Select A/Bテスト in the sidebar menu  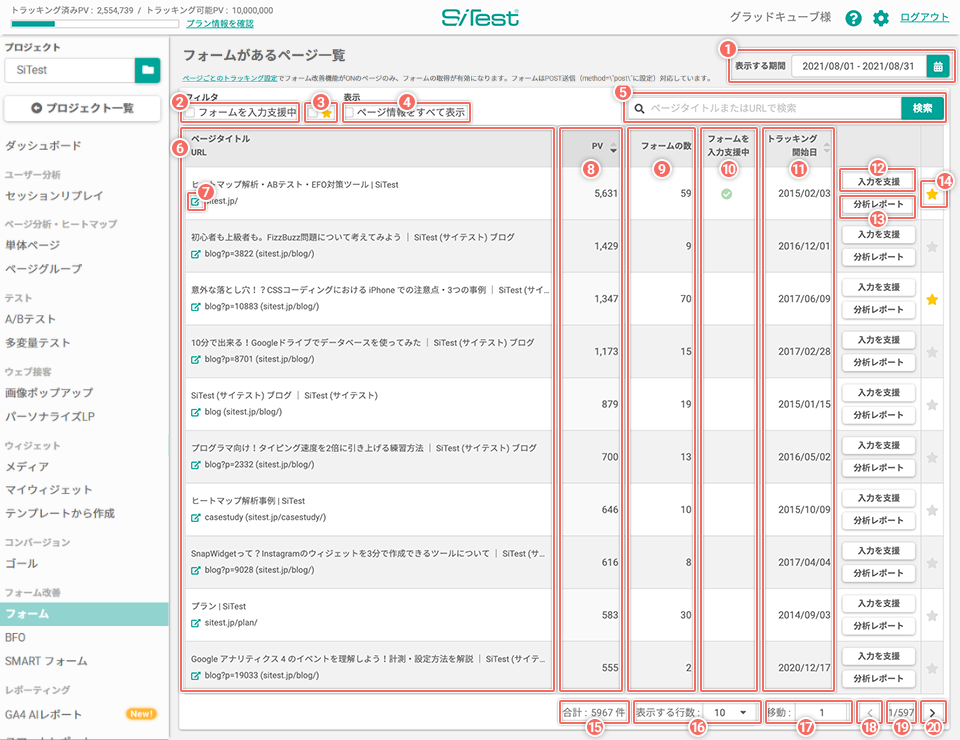31,319
